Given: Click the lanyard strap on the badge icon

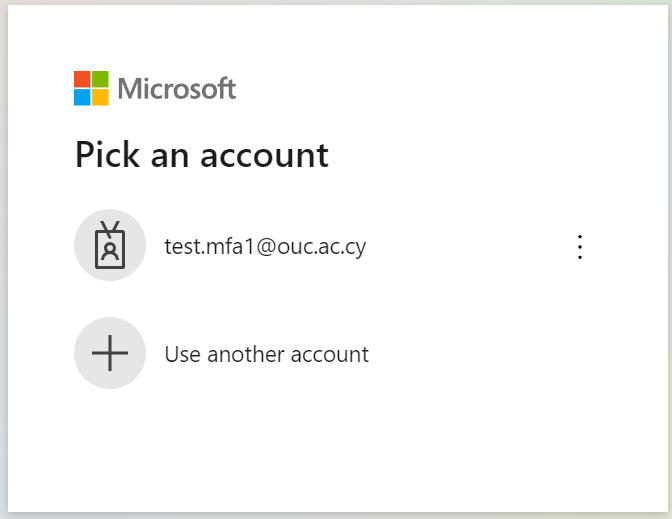Looking at the screenshot, I should (x=110, y=228).
